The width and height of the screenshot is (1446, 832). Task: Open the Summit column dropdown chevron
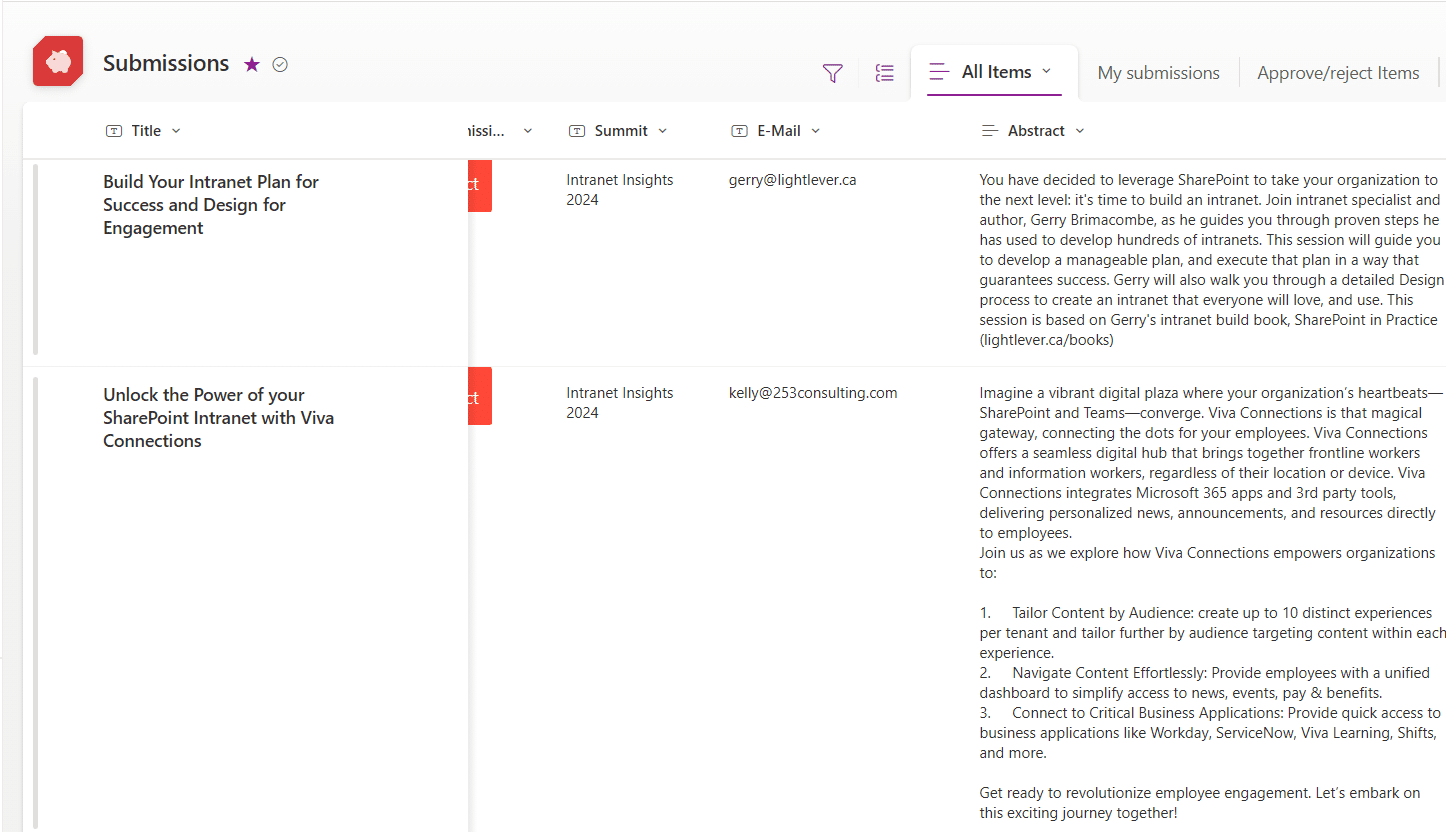pos(662,131)
